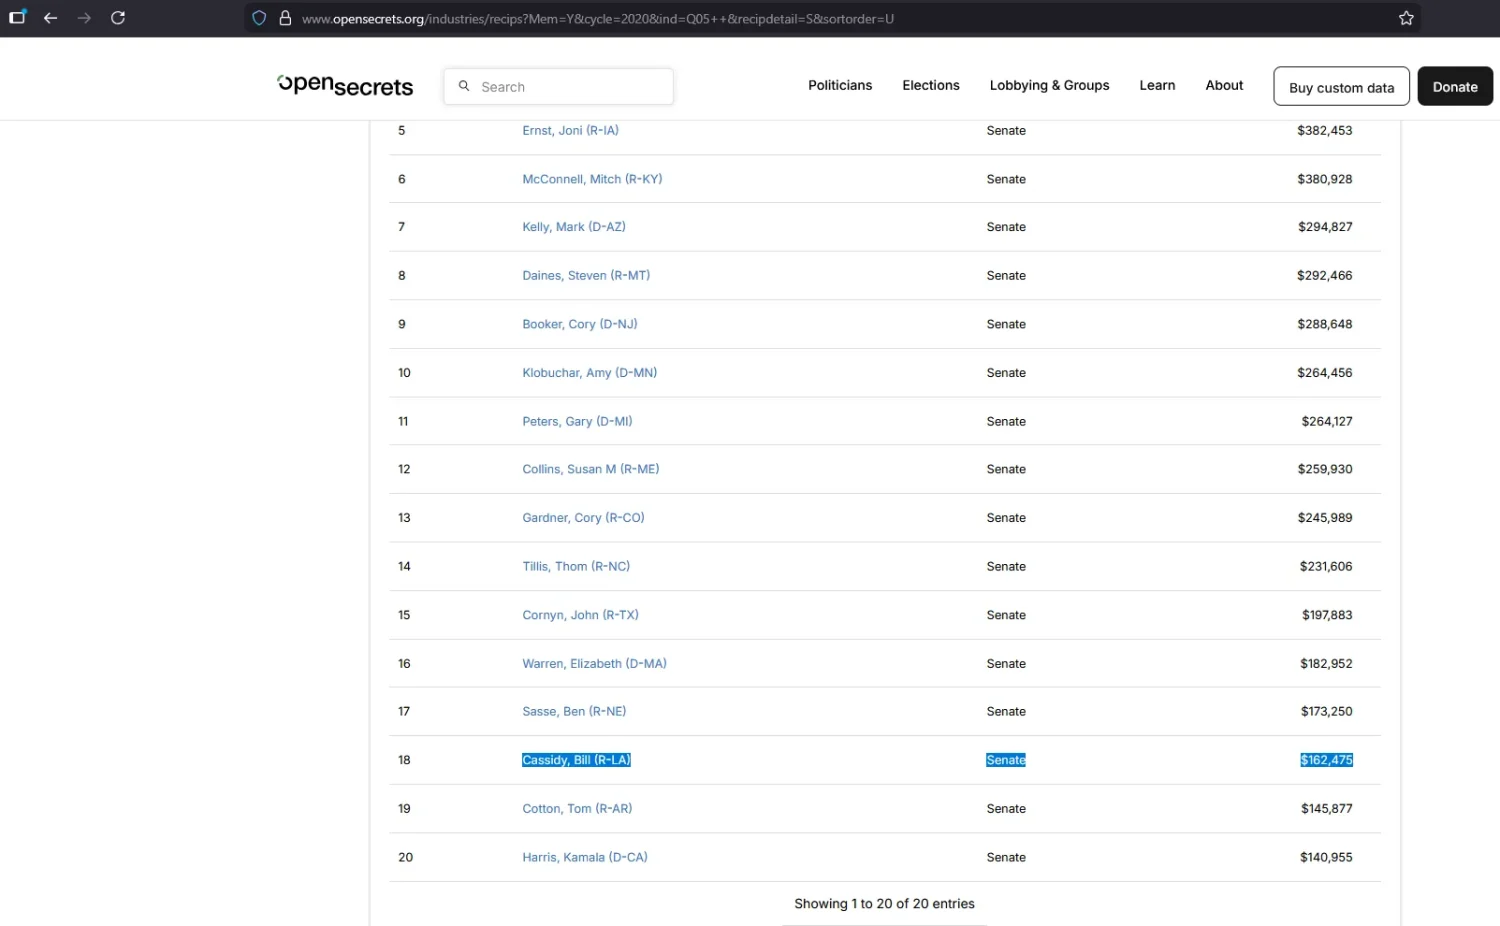Viewport: 1500px width, 926px height.
Task: Click Senate cell in McConnell row
Action: pos(1006,179)
